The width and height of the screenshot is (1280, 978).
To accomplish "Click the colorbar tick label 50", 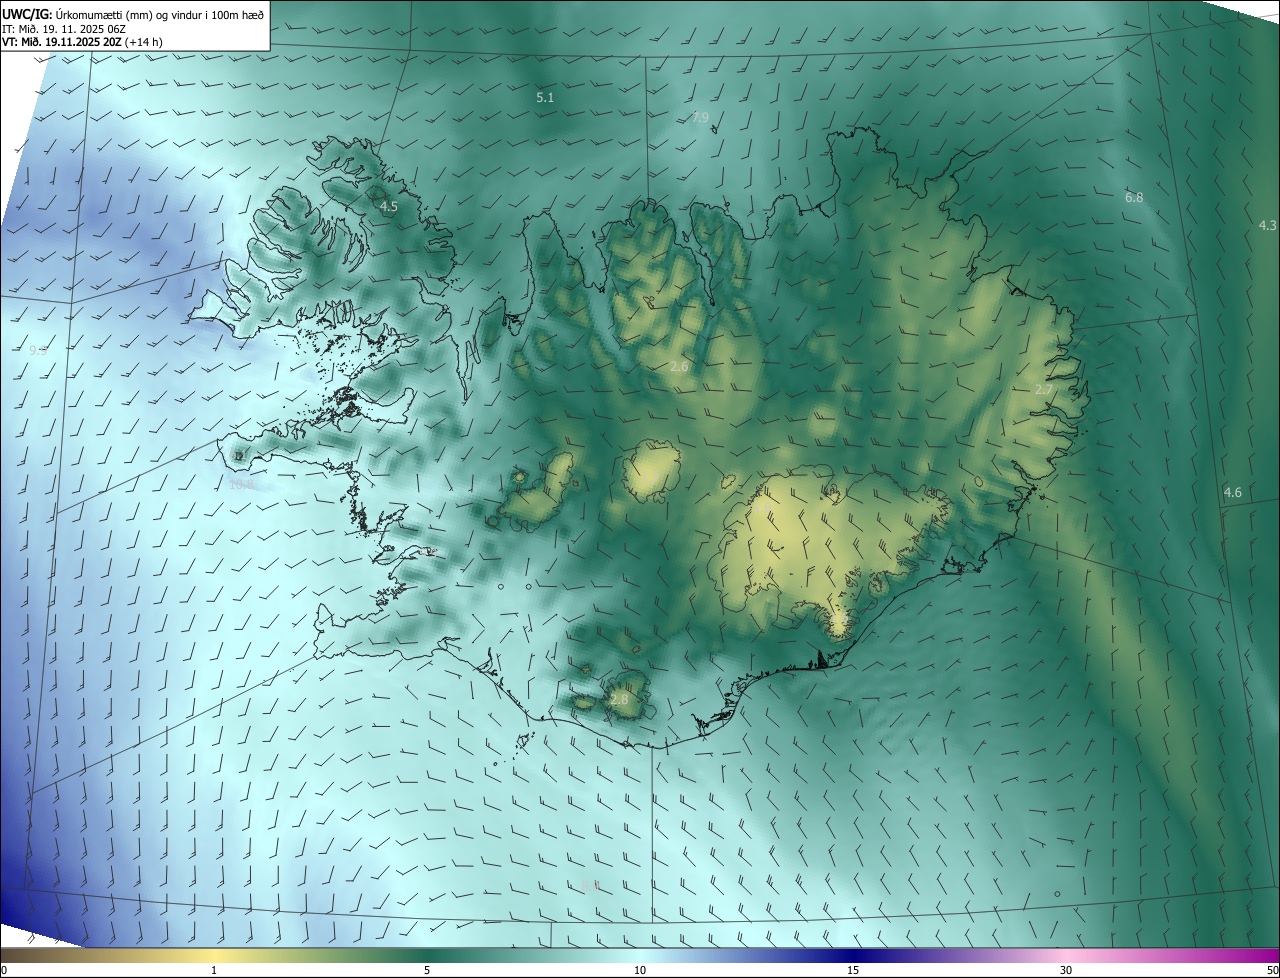I will click(1272, 971).
